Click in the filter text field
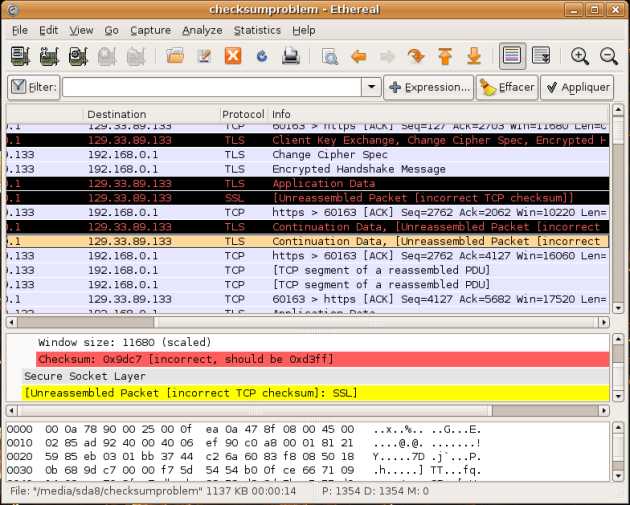This screenshot has height=505, width=630. click(210, 88)
